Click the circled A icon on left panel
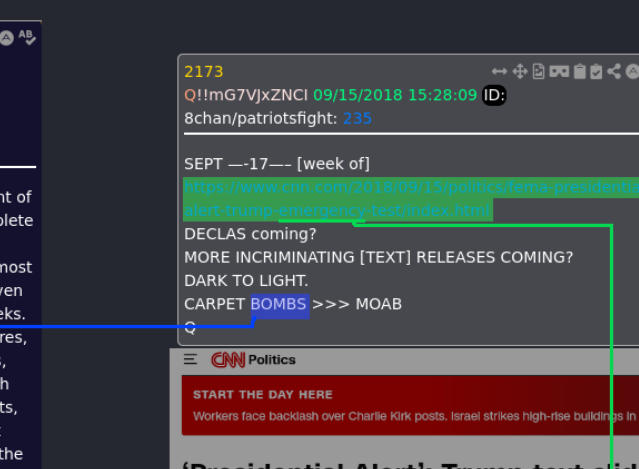Screen dimensions: 639x469 [6, 38]
